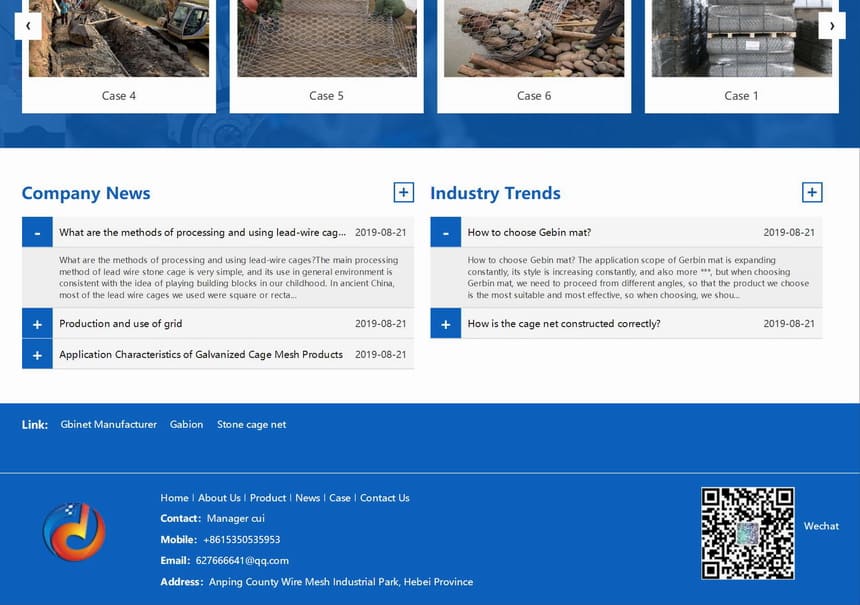Viewport: 860px width, 605px height.
Task: Go to Product in footer menu
Action: click(268, 498)
